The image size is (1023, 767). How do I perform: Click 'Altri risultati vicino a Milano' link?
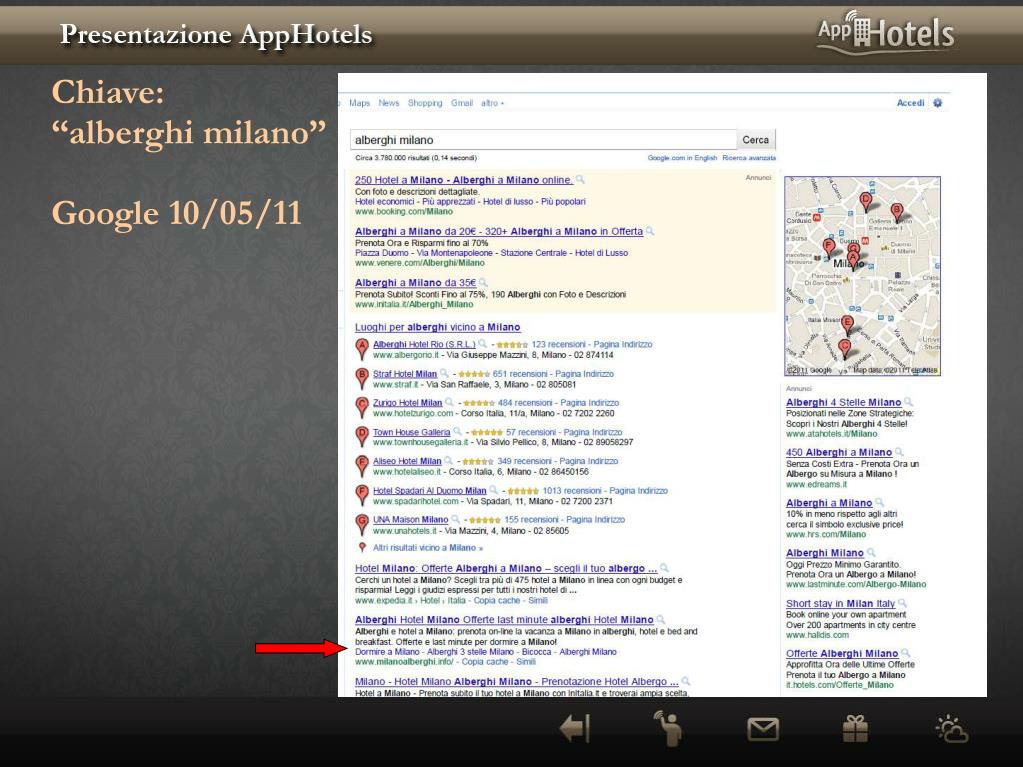(428, 548)
